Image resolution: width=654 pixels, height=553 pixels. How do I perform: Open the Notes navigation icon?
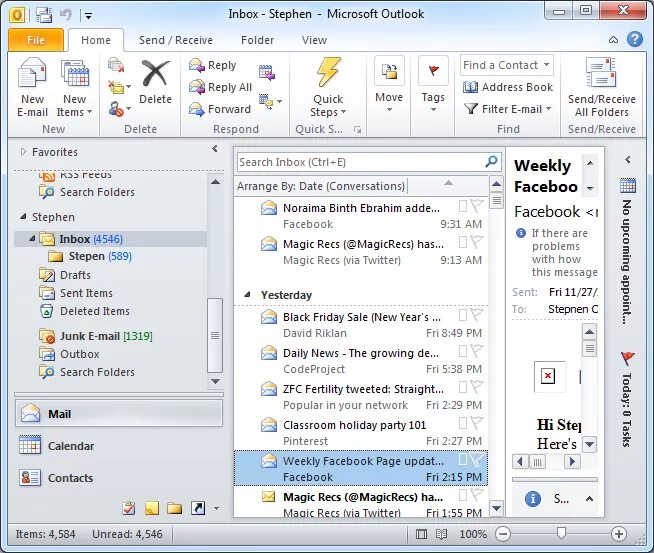(x=151, y=508)
